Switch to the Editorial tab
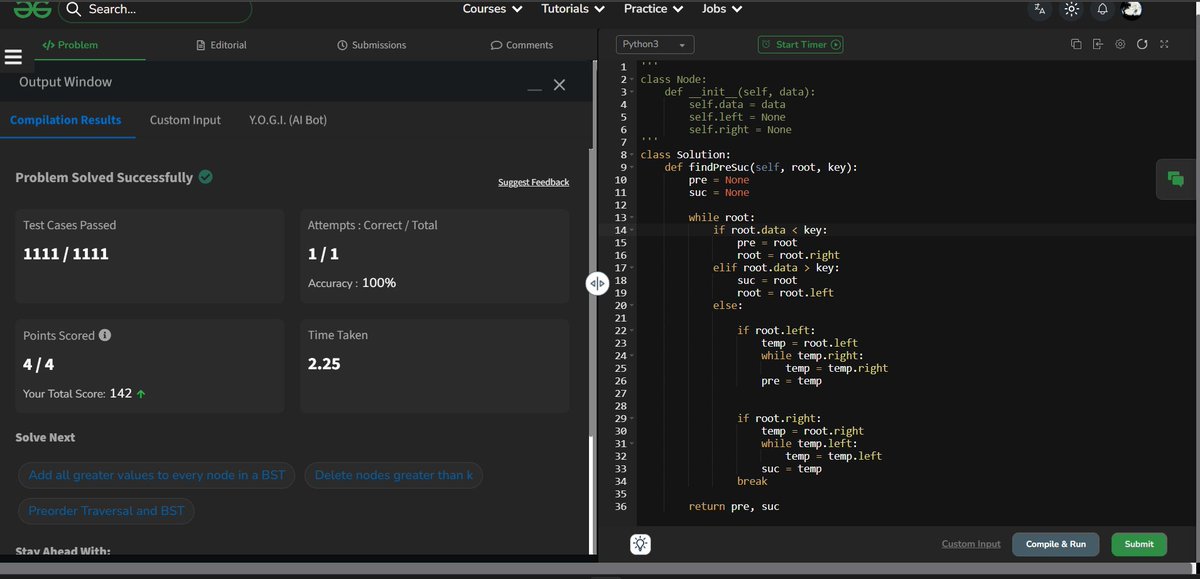The height and width of the screenshot is (579, 1200). click(221, 45)
